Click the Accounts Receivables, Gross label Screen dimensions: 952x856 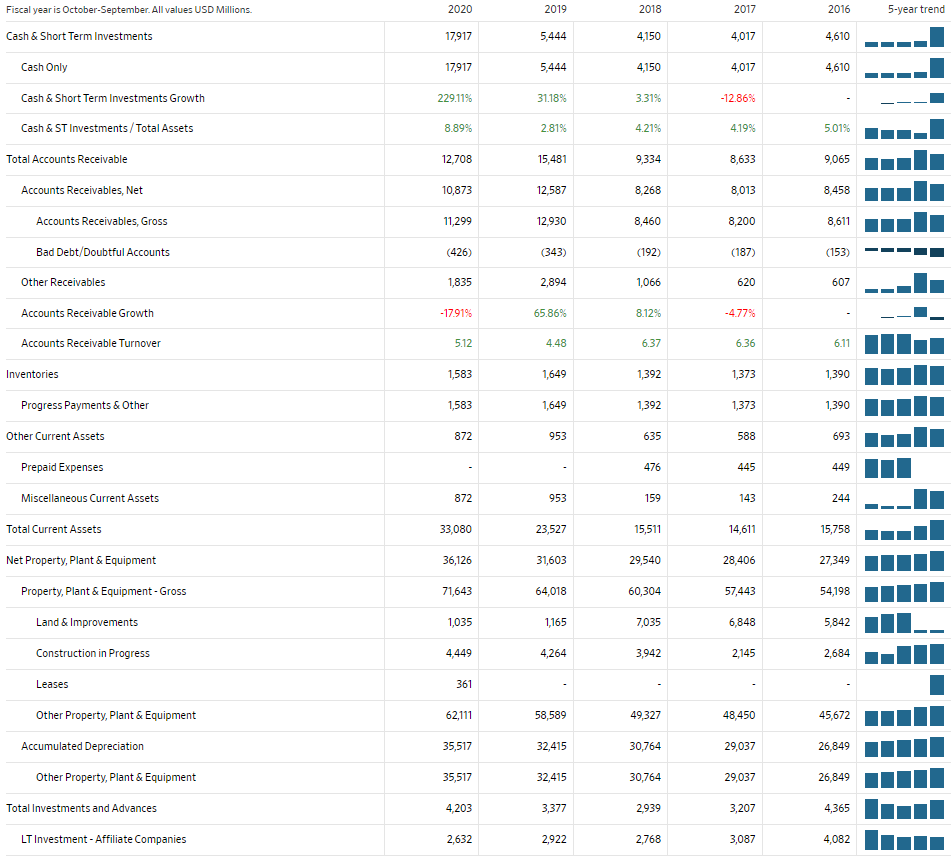[x=101, y=222]
